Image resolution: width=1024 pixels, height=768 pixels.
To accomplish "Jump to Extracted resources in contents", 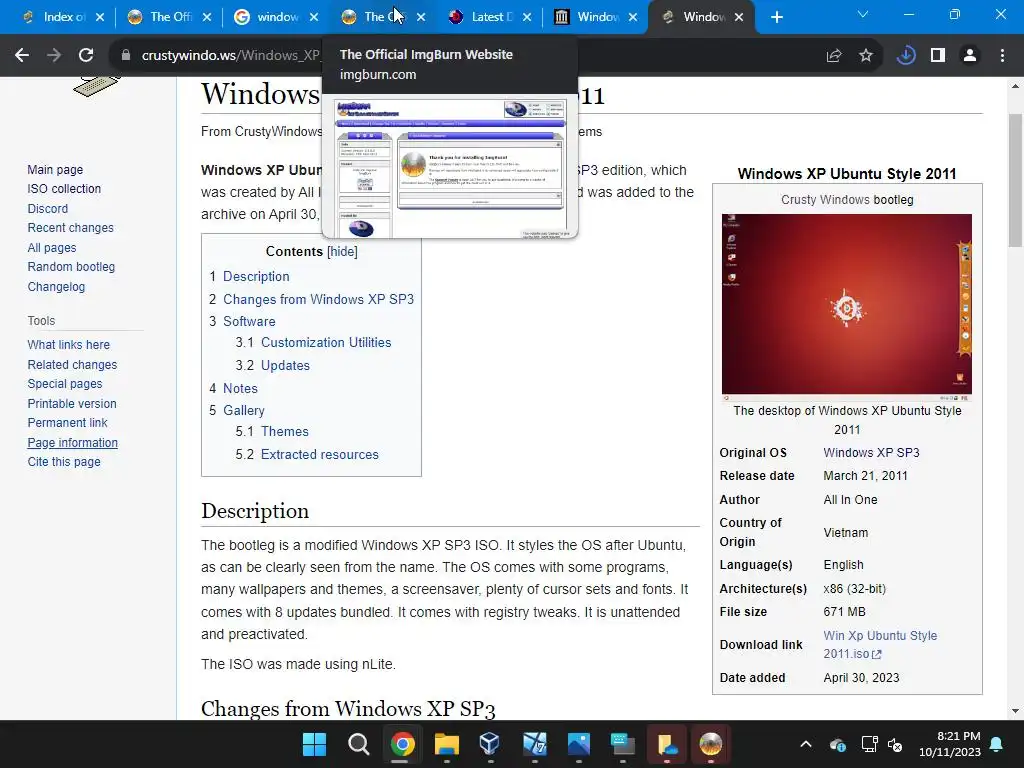I will click(319, 454).
